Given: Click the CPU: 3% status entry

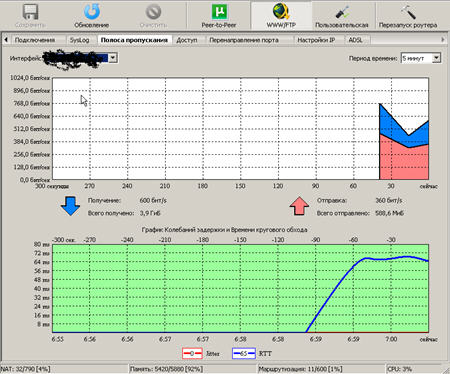Looking at the screenshot, I should pyautogui.click(x=399, y=369).
